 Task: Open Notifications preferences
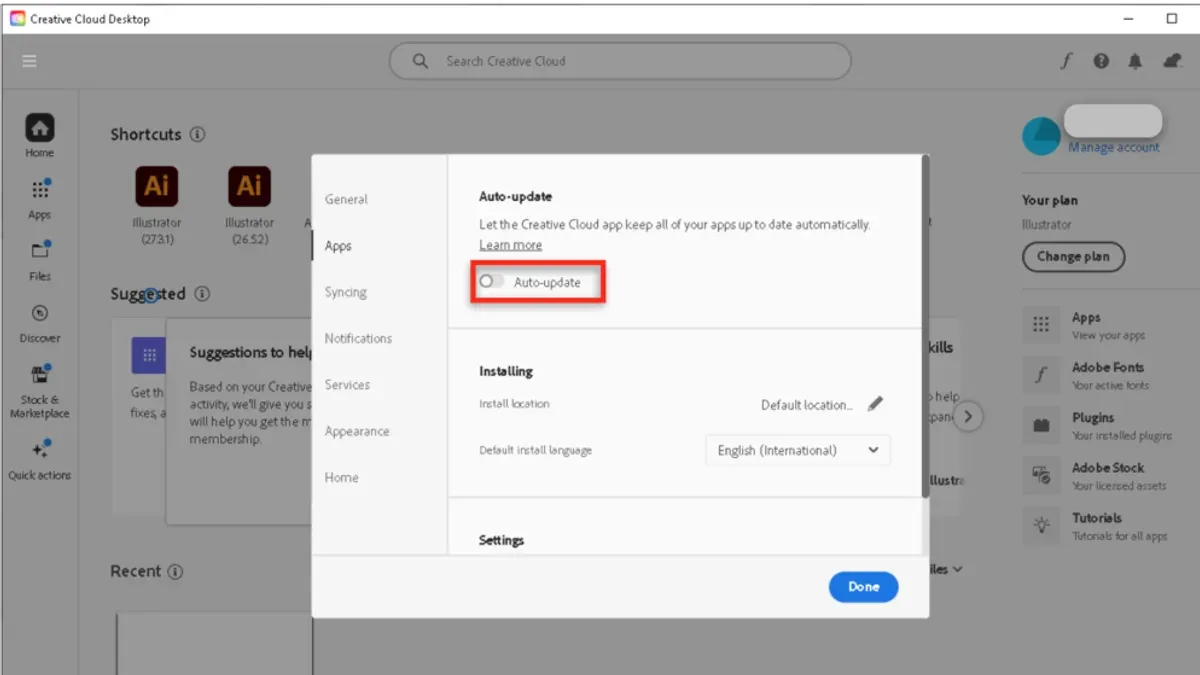(358, 338)
